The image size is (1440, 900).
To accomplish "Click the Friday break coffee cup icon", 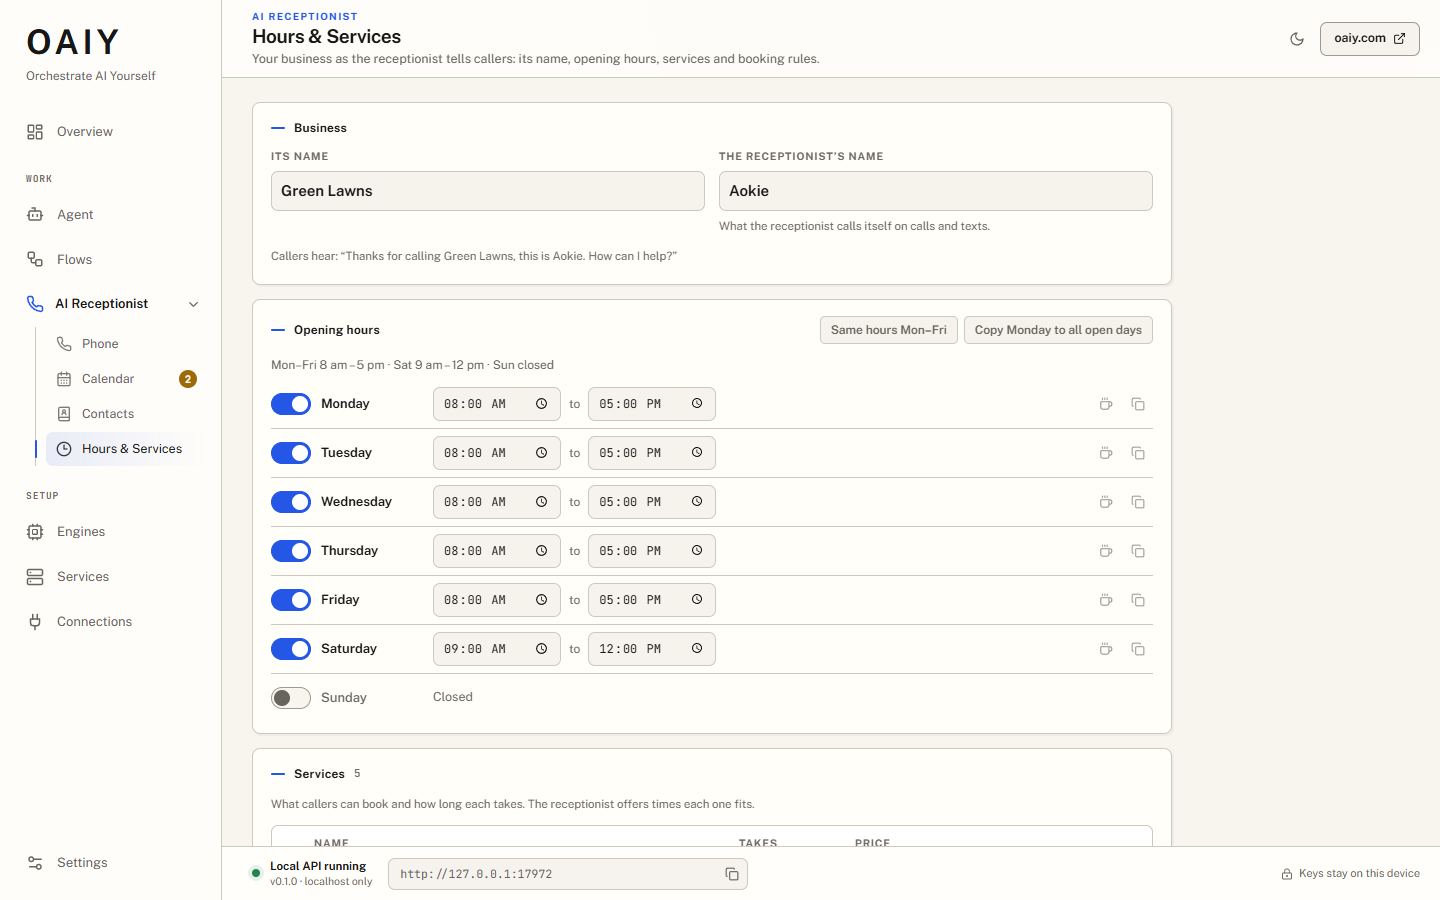I will pyautogui.click(x=1106, y=600).
